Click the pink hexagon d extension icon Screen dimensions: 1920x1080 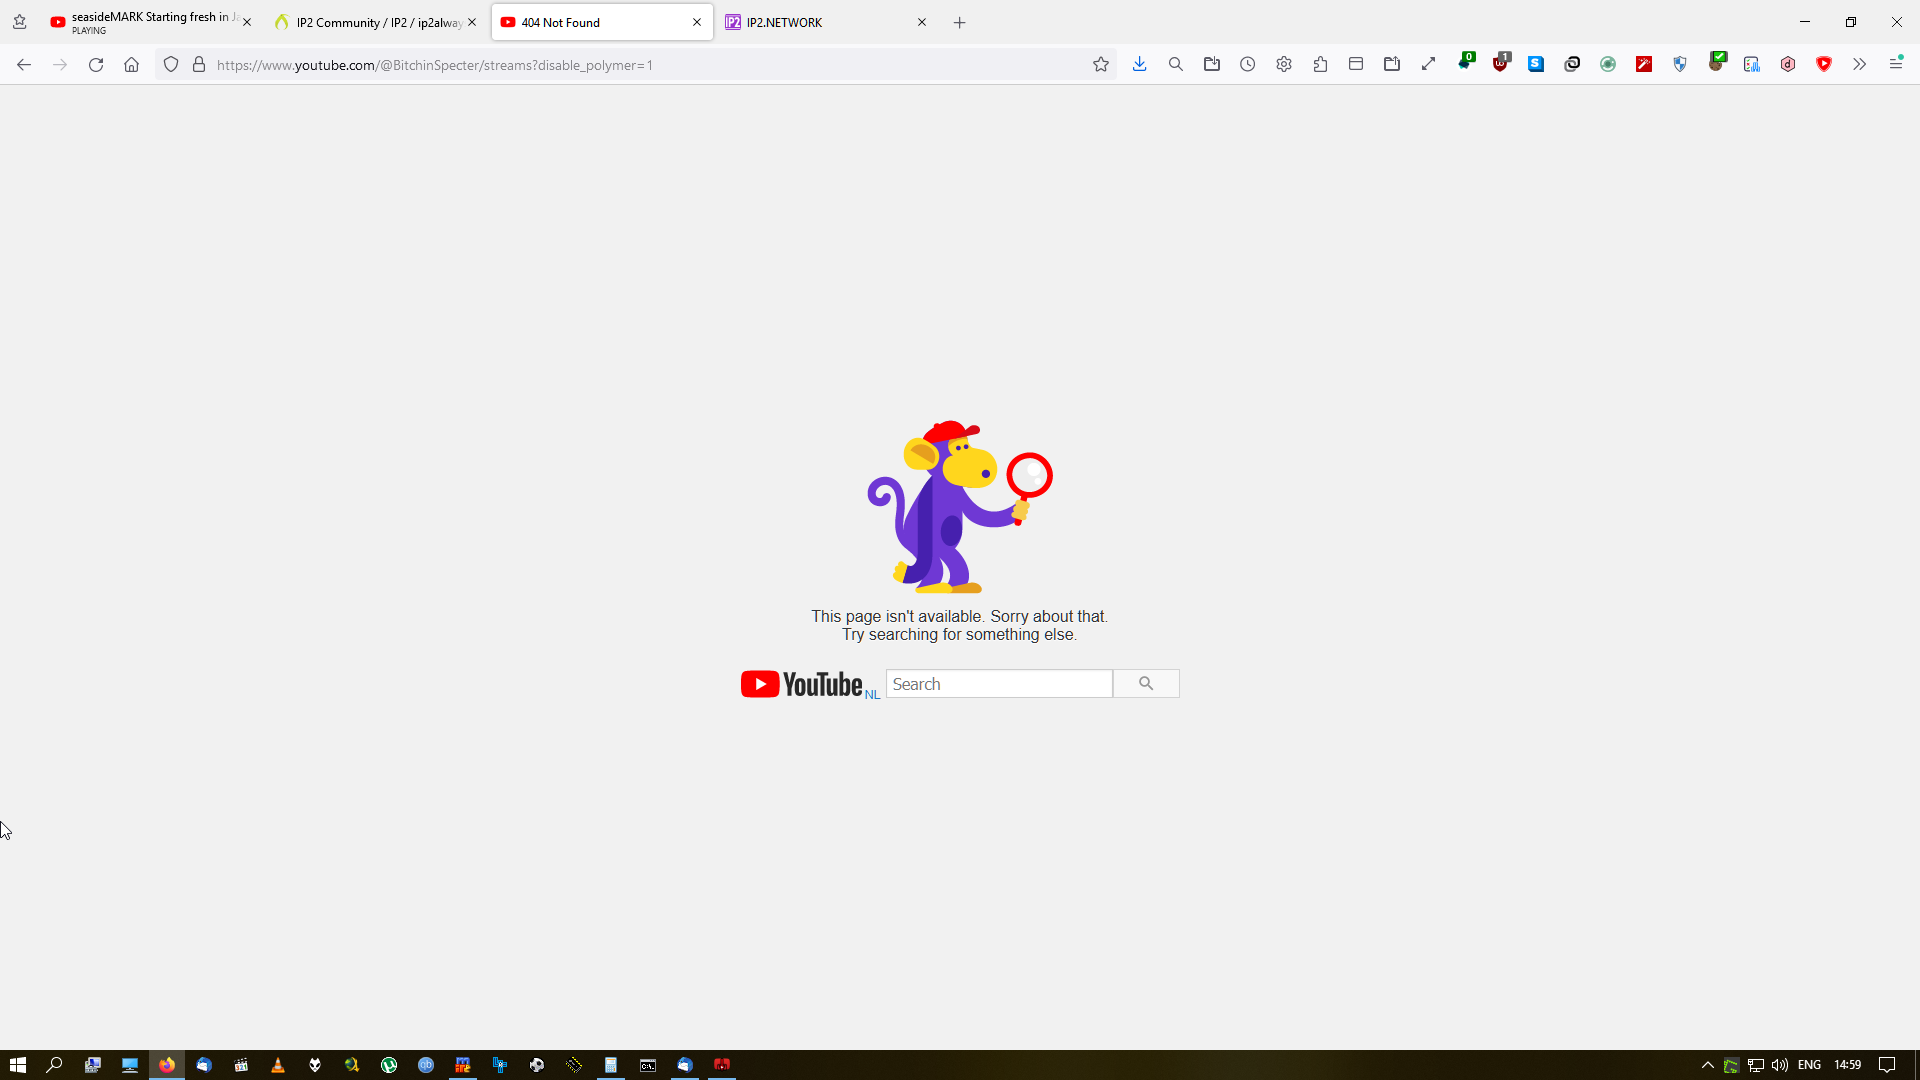tap(1788, 65)
